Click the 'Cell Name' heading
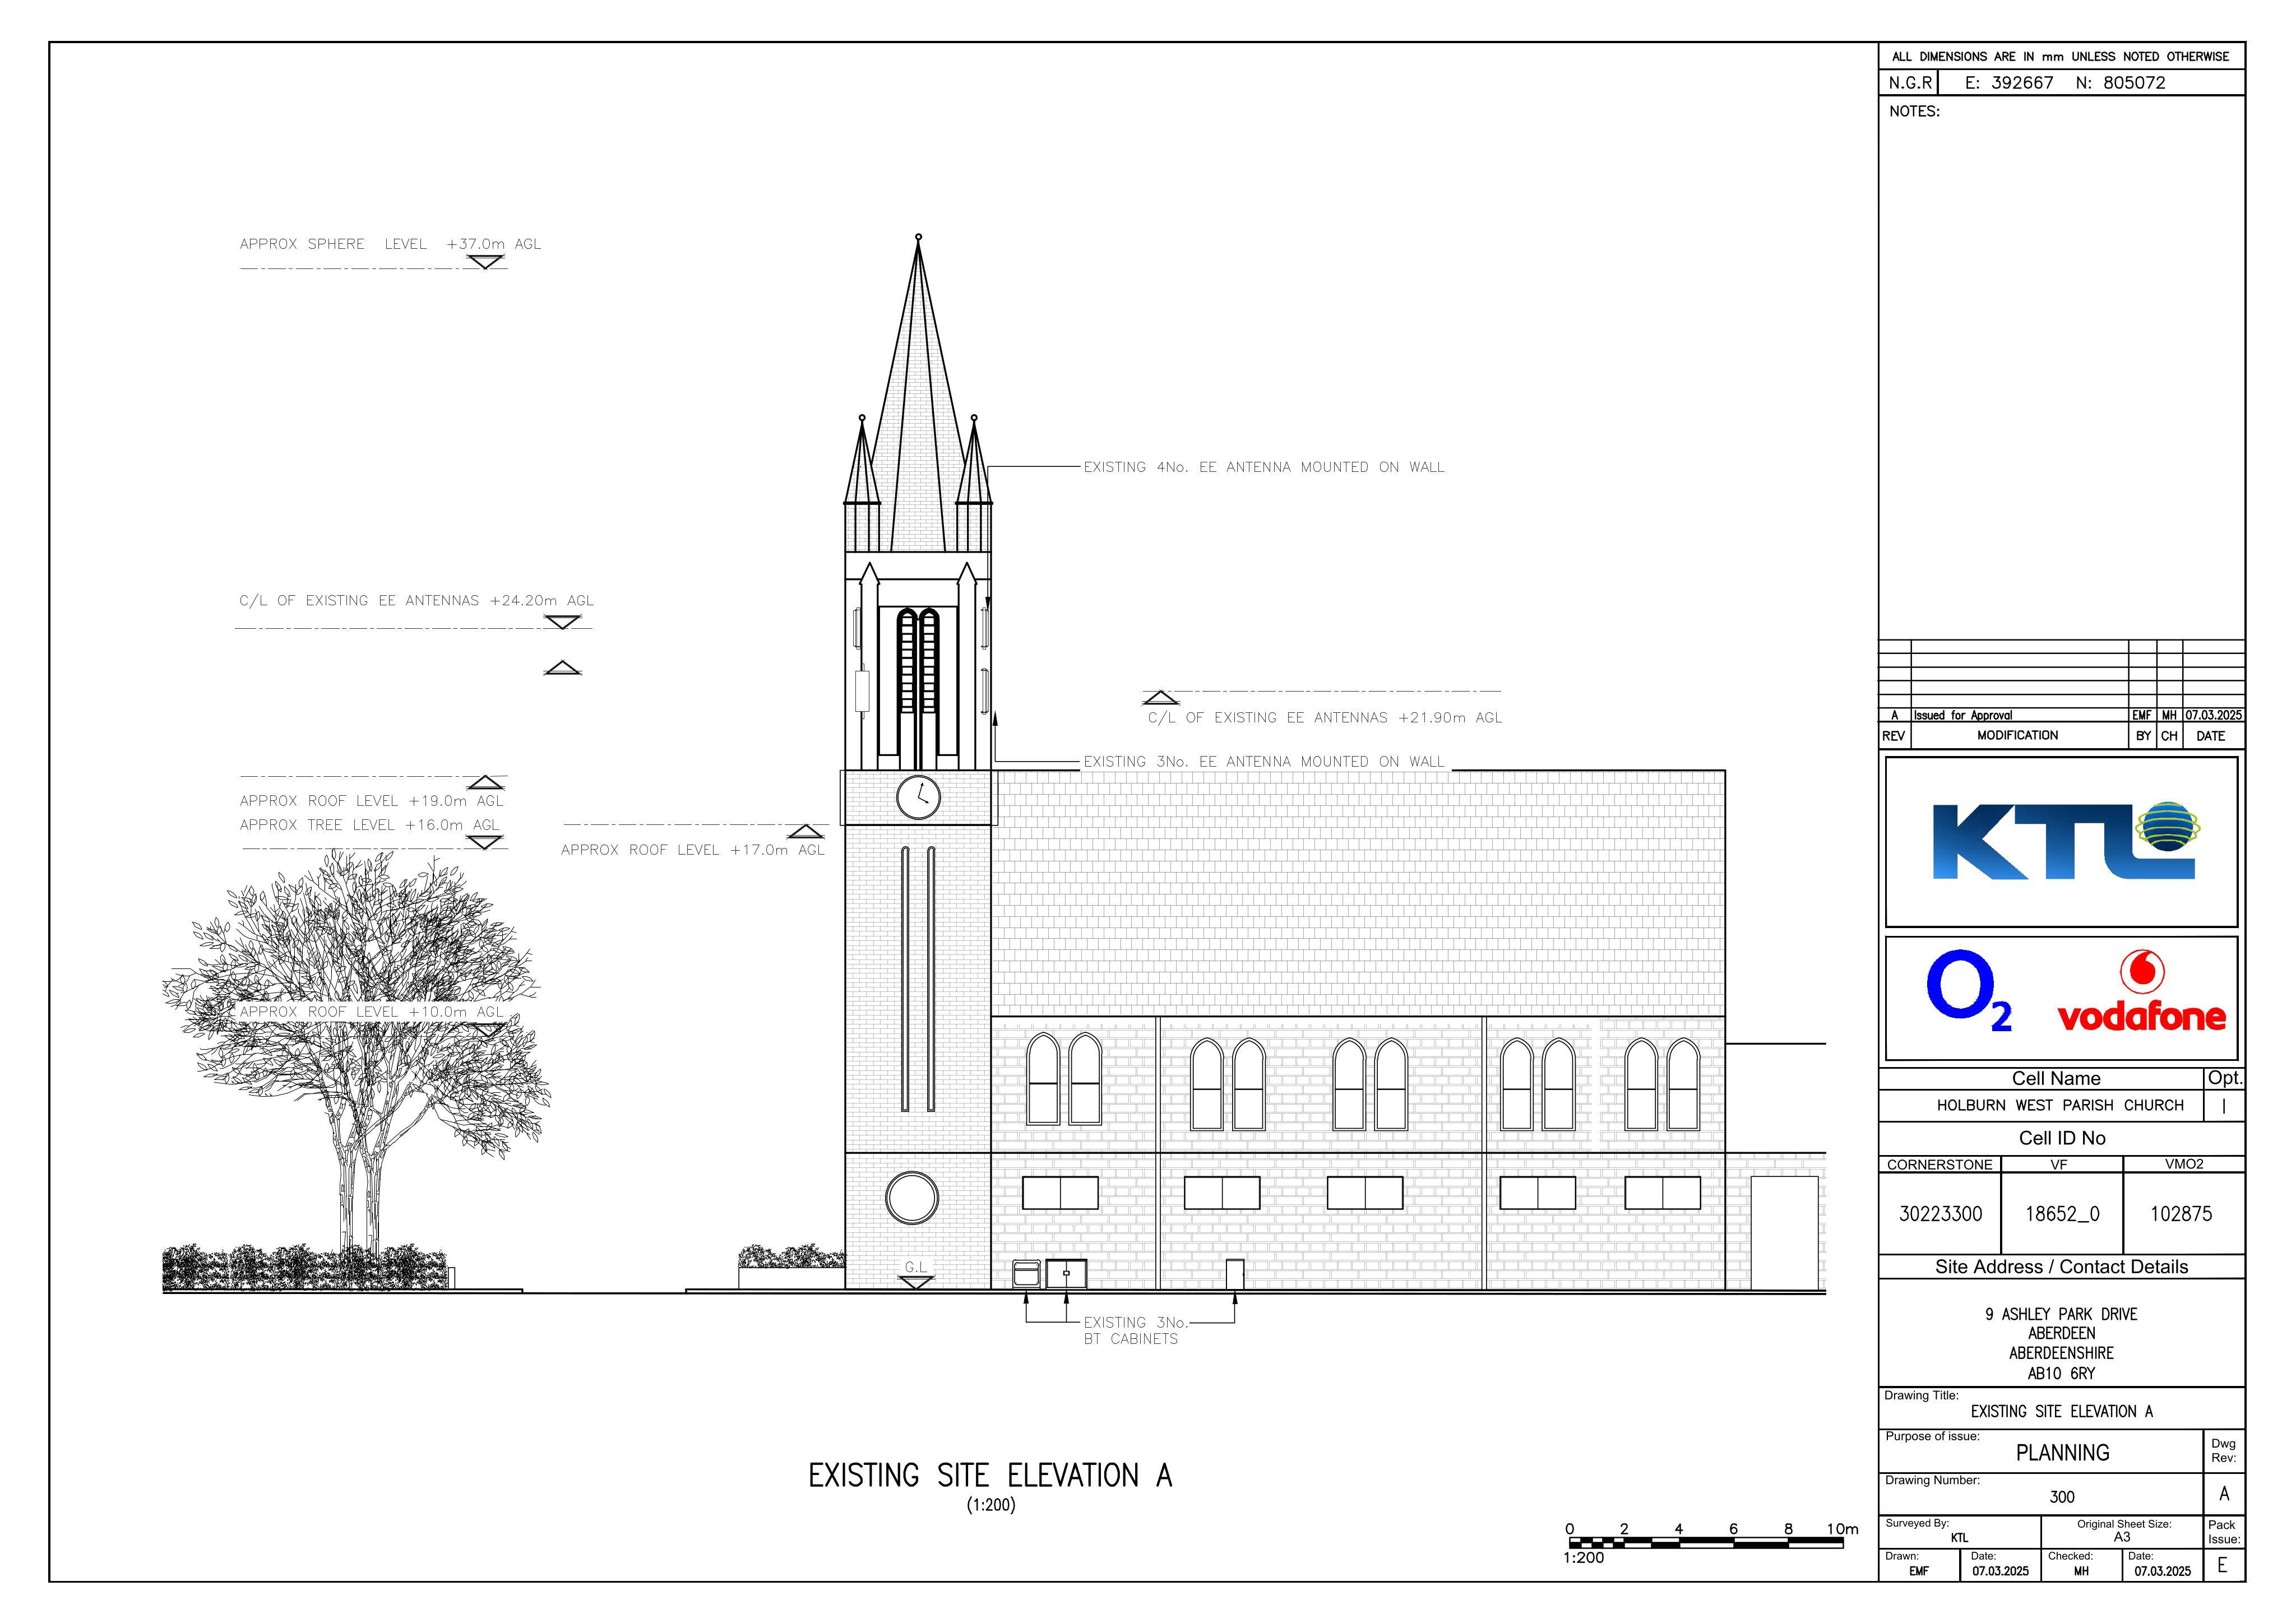The image size is (2296, 1623). tap(2056, 1079)
